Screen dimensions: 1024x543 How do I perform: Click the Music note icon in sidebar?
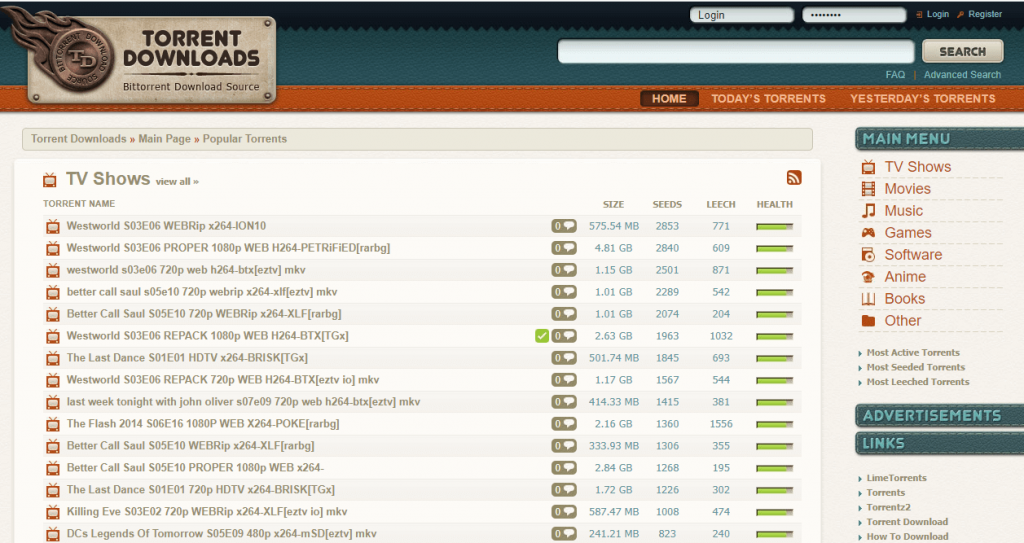pos(868,211)
